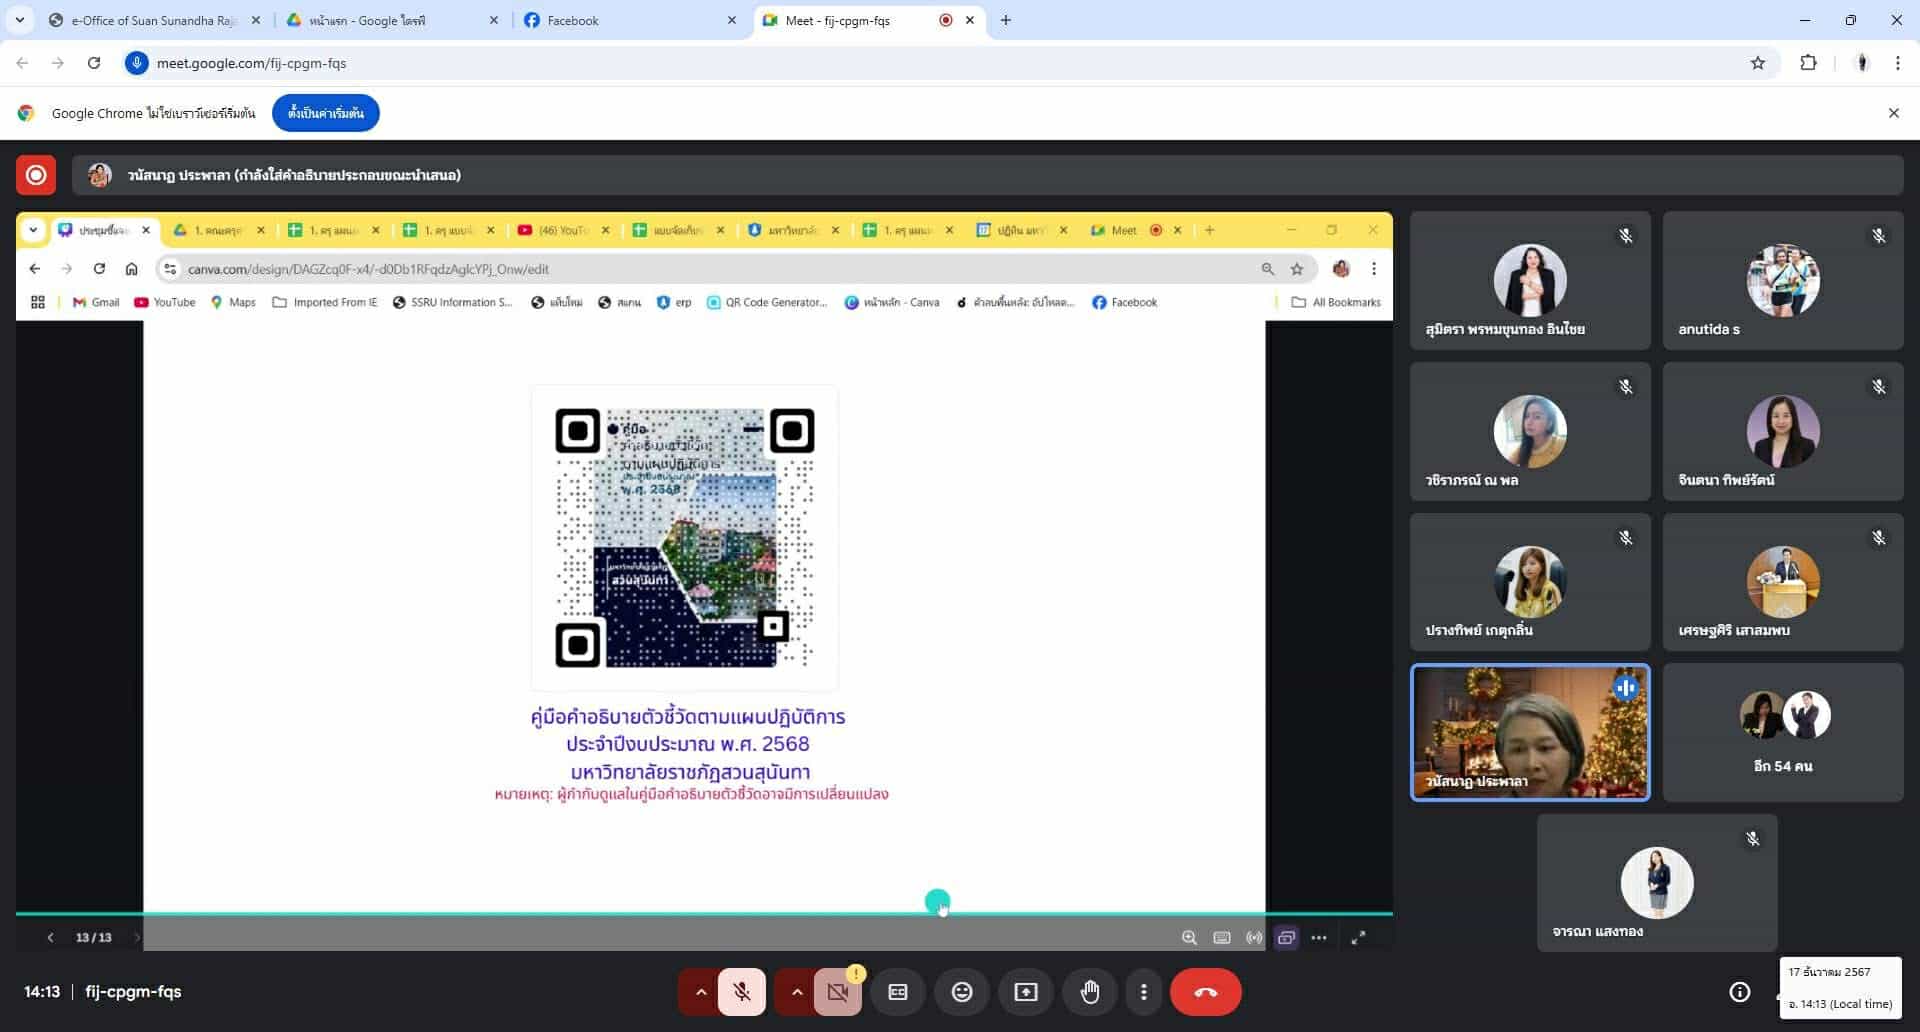
Task: Turn on the camera
Action: pyautogui.click(x=837, y=992)
